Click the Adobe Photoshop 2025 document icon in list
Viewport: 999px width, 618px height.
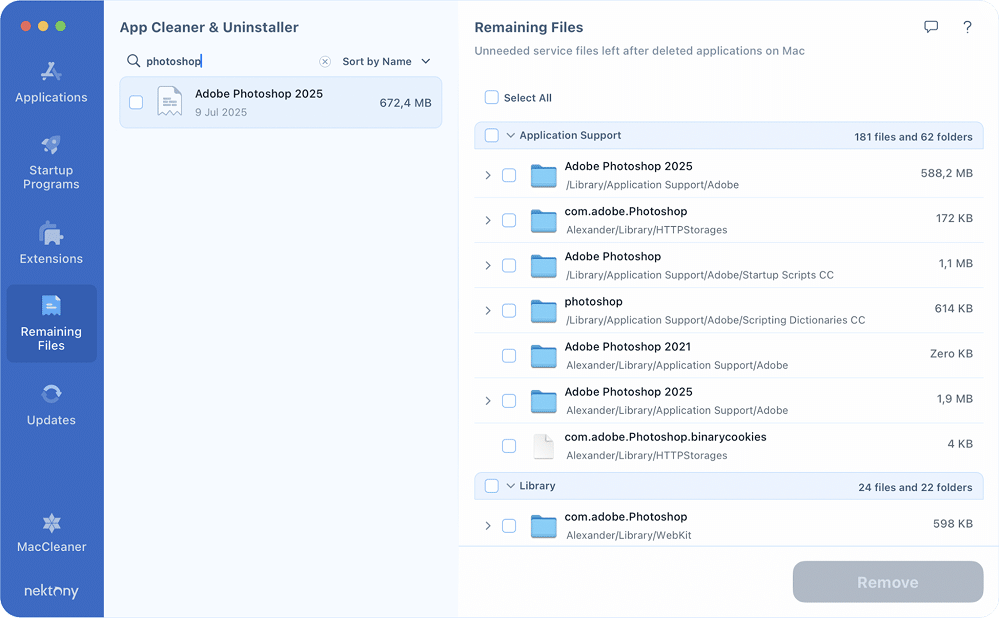tap(169, 102)
